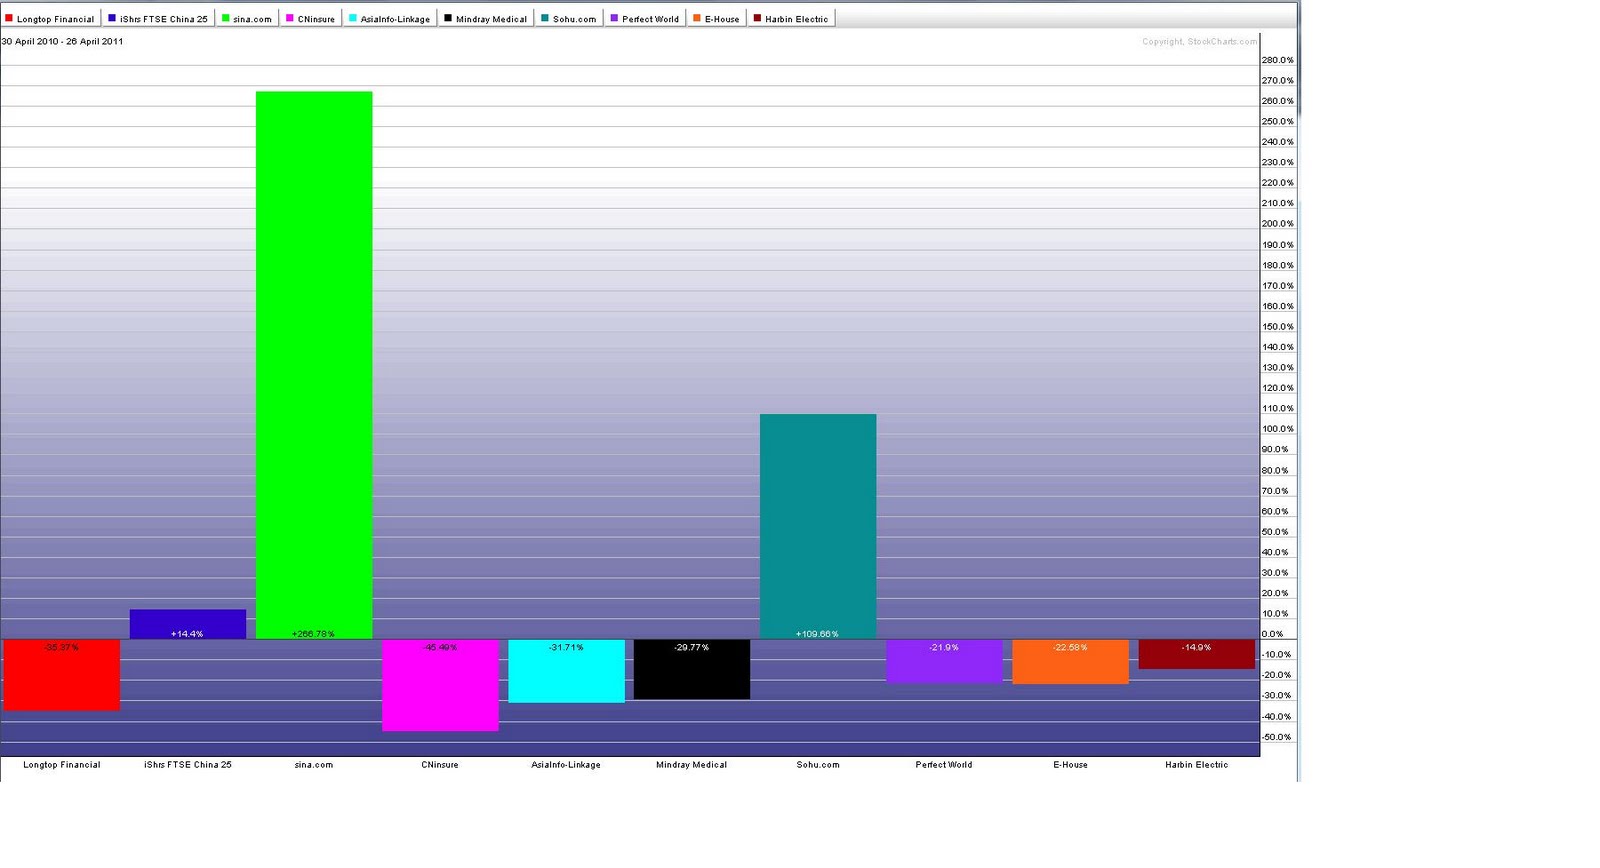
Task: Select the Harbin Electric legend tab
Action: 791,18
